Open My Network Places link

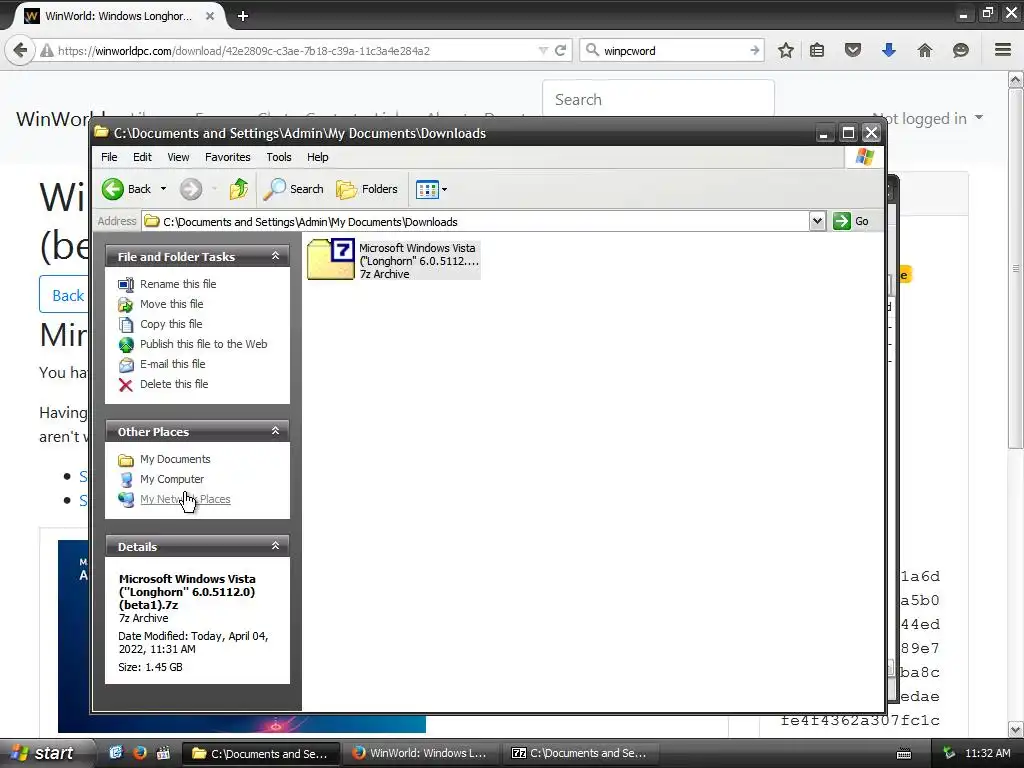click(185, 500)
